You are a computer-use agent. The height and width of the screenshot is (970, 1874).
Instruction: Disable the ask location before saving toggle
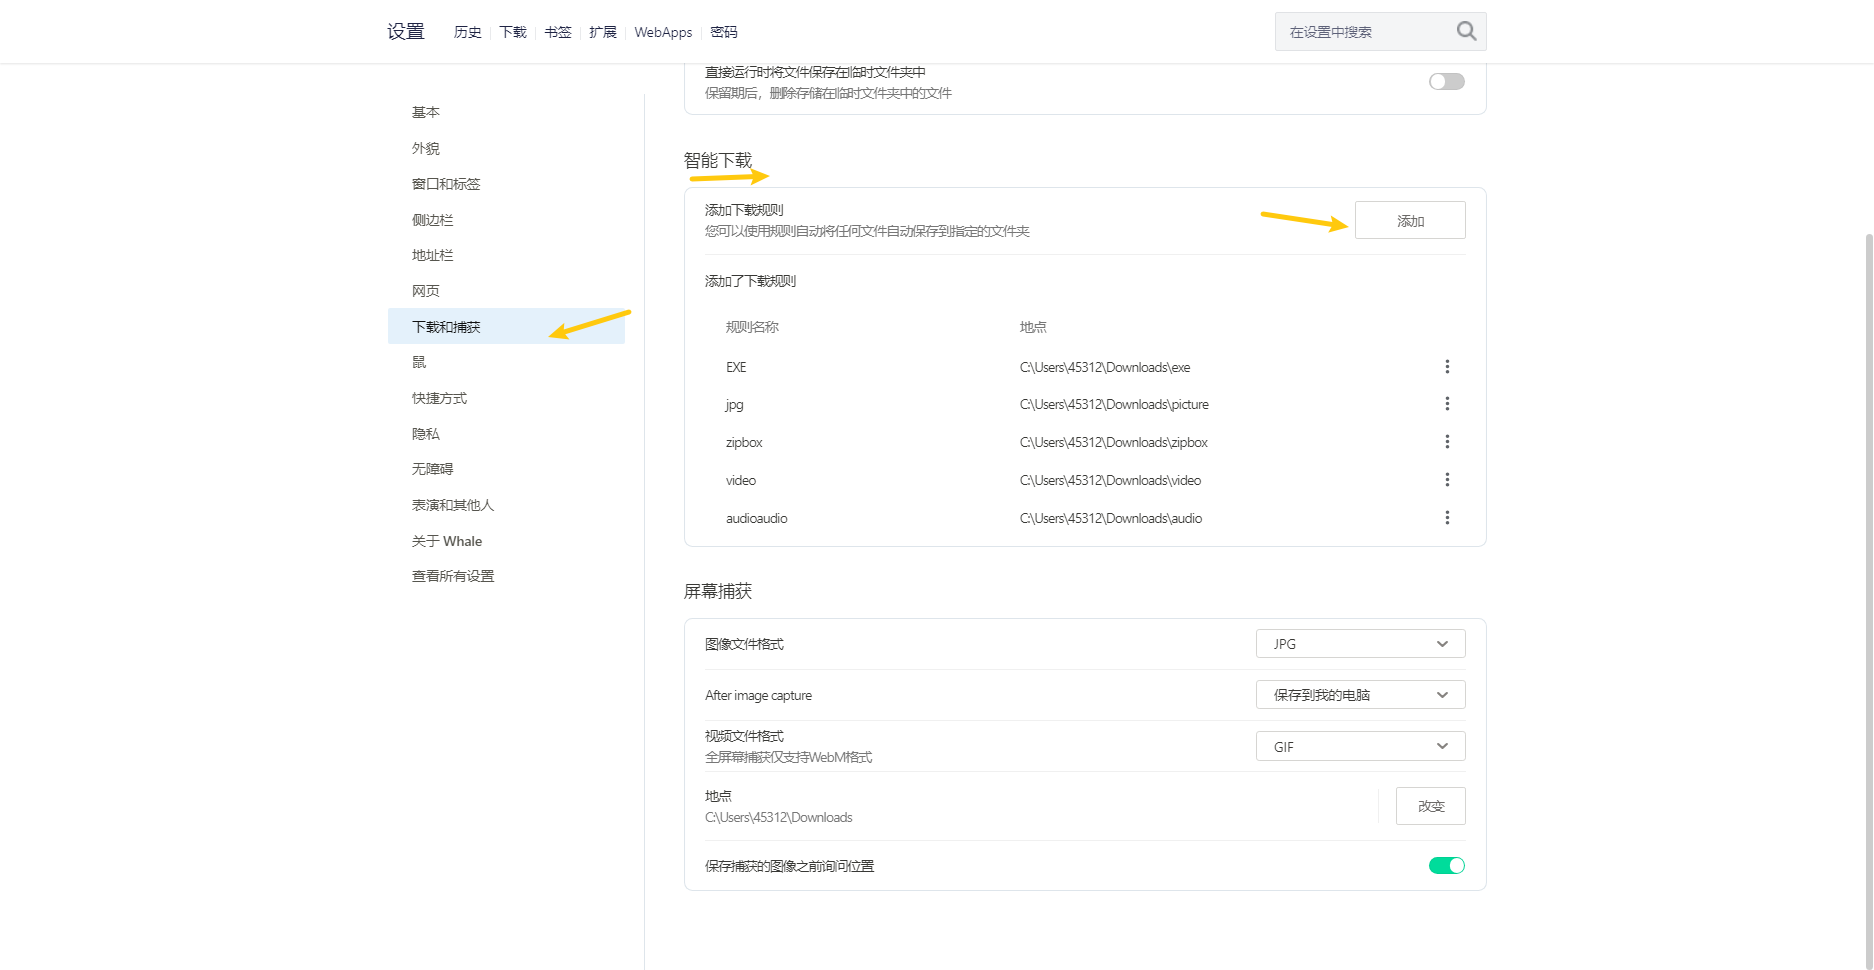click(x=1446, y=866)
